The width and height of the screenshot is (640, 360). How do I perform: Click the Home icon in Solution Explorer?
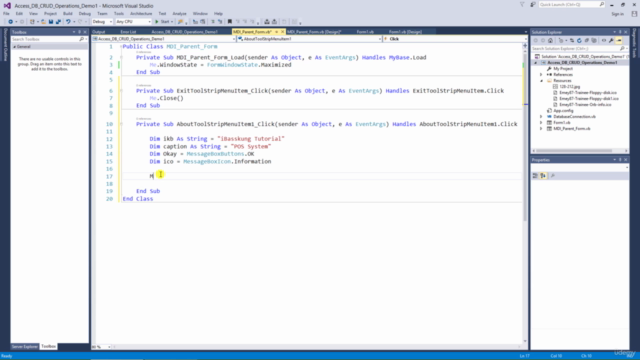coord(550,40)
